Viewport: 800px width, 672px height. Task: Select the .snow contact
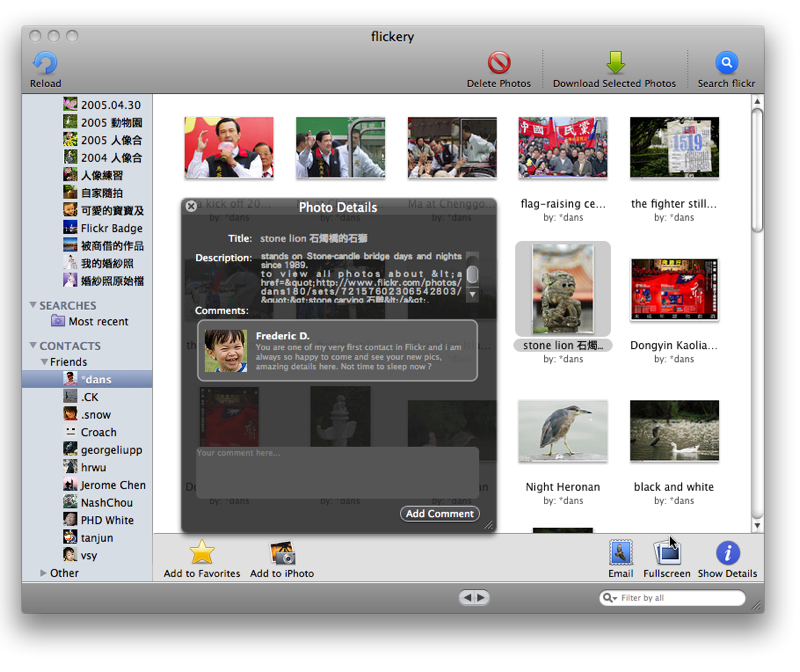coord(87,414)
